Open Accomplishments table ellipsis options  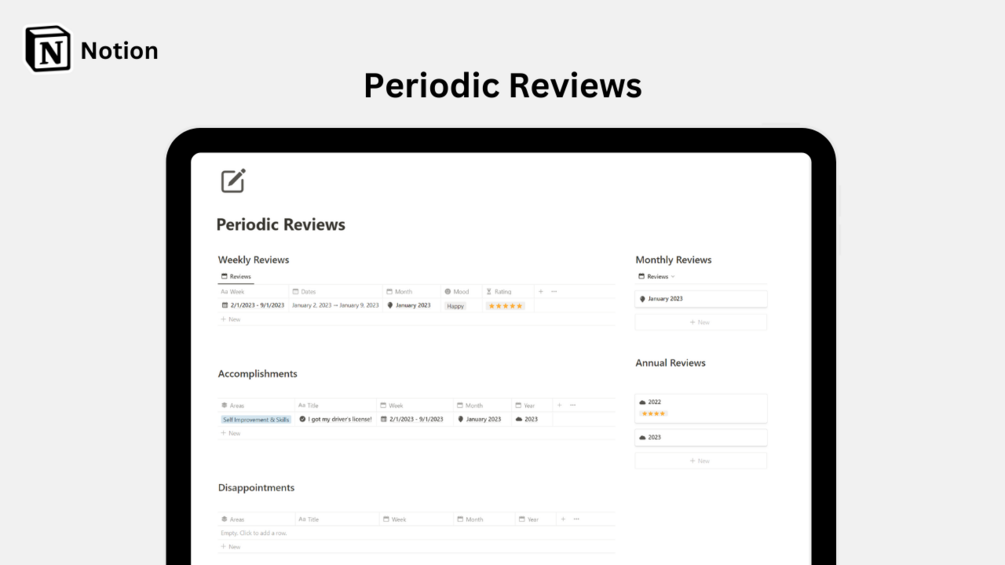[573, 405]
